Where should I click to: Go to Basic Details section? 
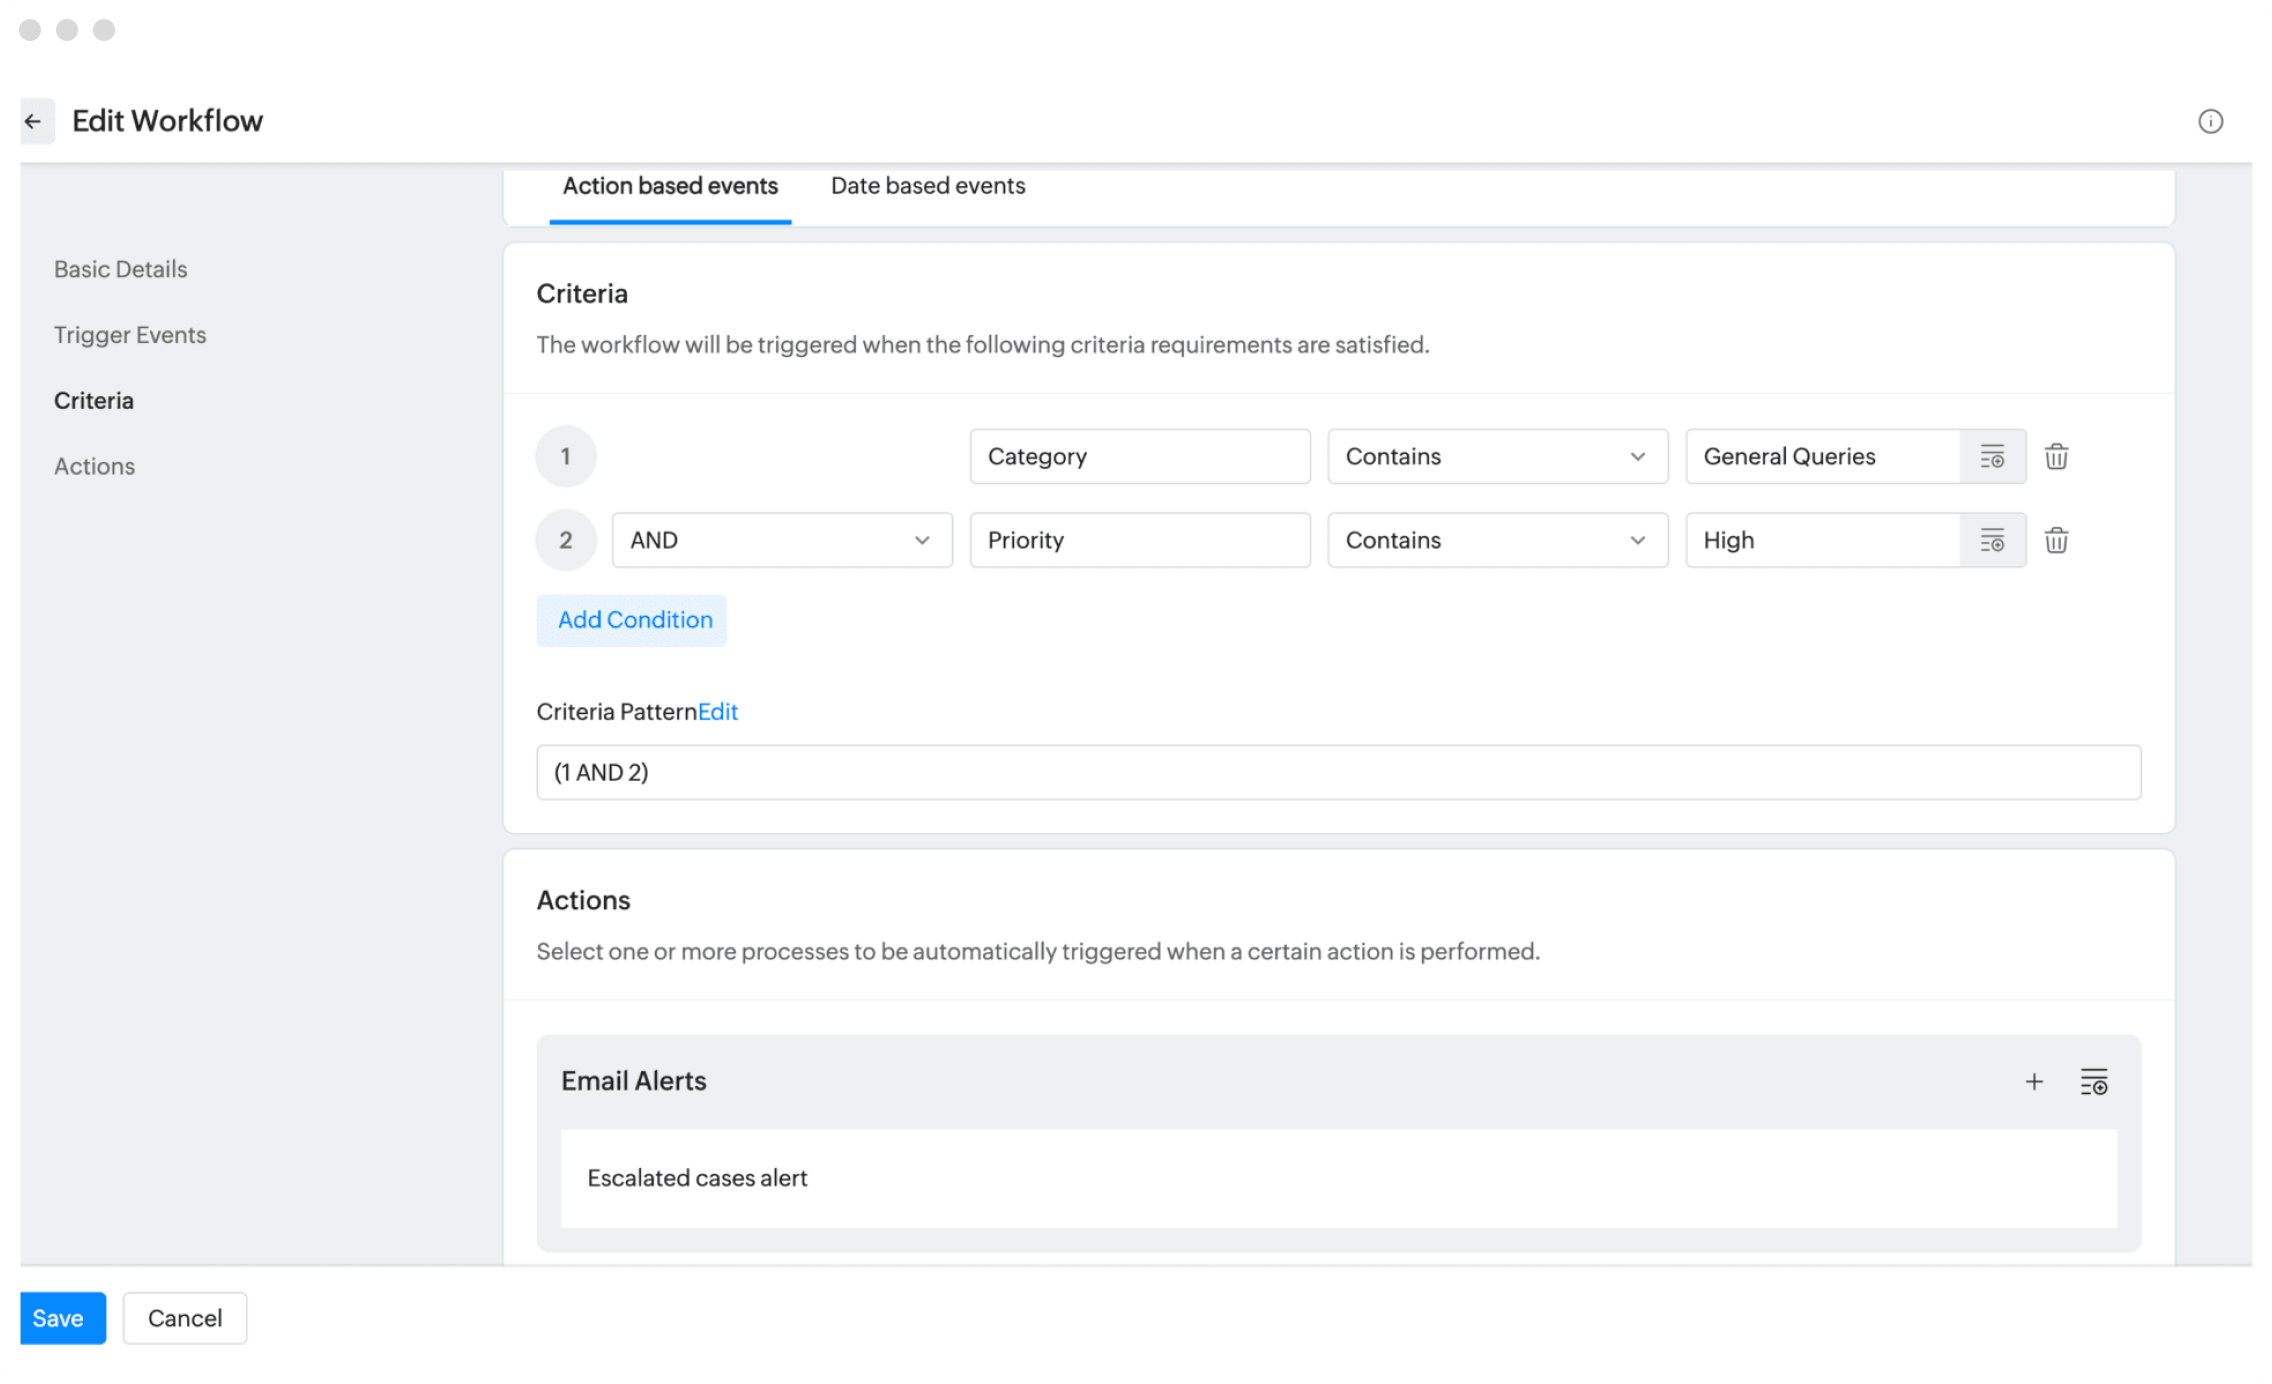tap(120, 269)
